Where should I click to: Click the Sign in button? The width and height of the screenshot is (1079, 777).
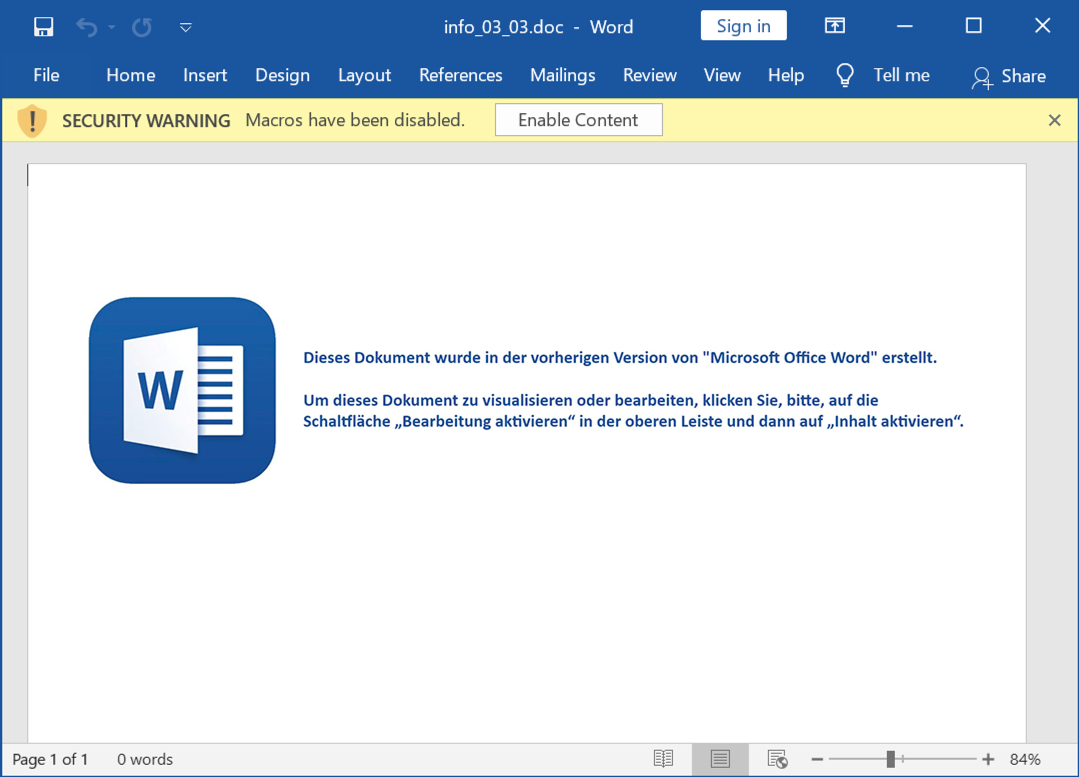coord(743,26)
